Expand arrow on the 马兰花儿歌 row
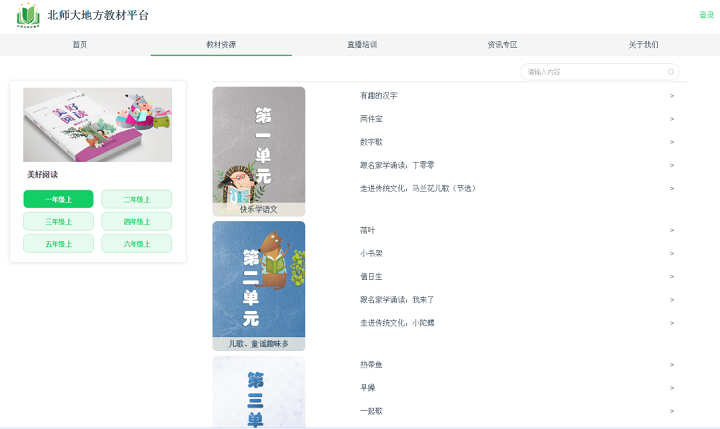720x429 pixels. (672, 188)
